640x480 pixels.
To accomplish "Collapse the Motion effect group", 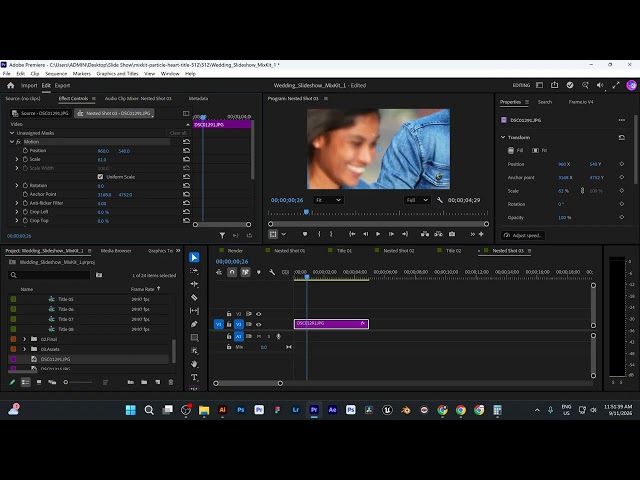I will [12, 142].
